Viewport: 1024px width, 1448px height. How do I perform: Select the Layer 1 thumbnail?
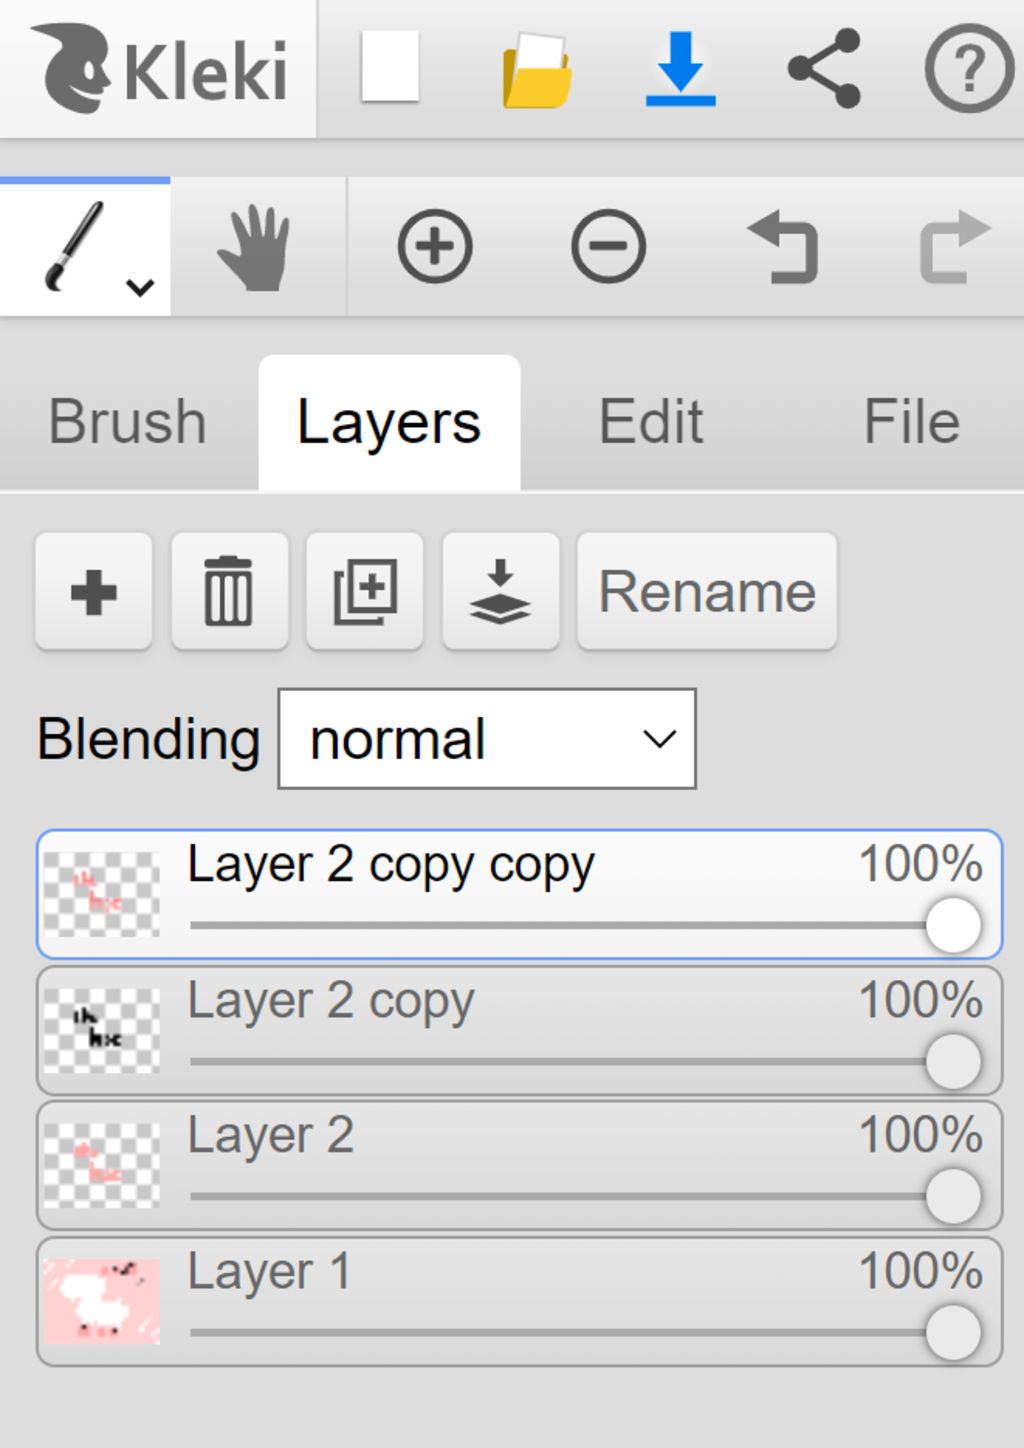pos(101,1301)
